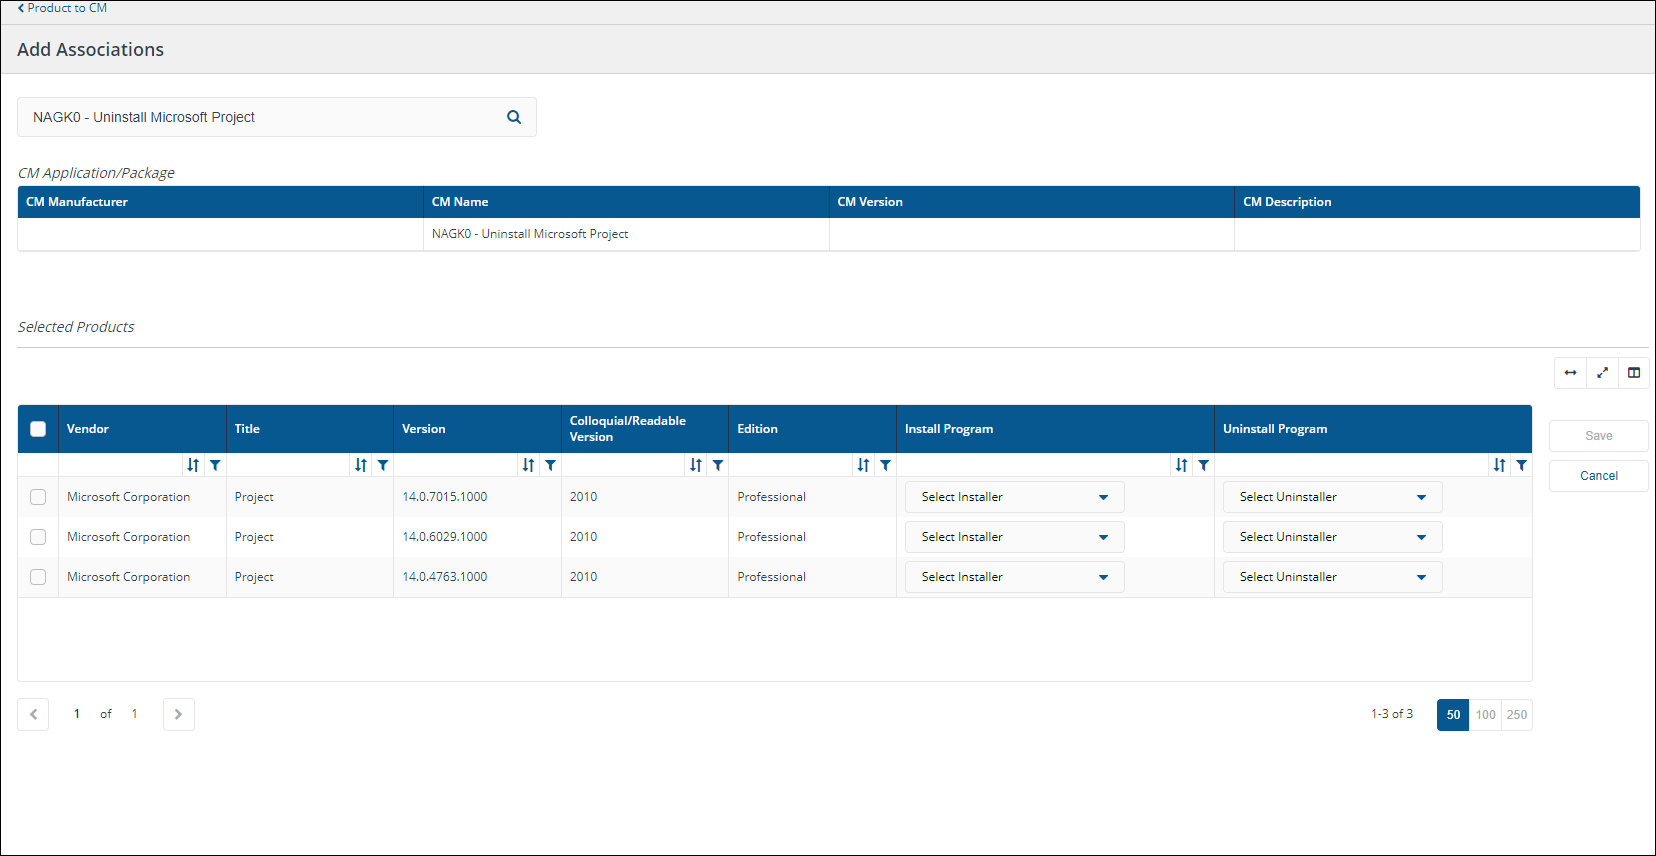Filter the Uninstall Program column
1656x856 pixels.
[1521, 465]
